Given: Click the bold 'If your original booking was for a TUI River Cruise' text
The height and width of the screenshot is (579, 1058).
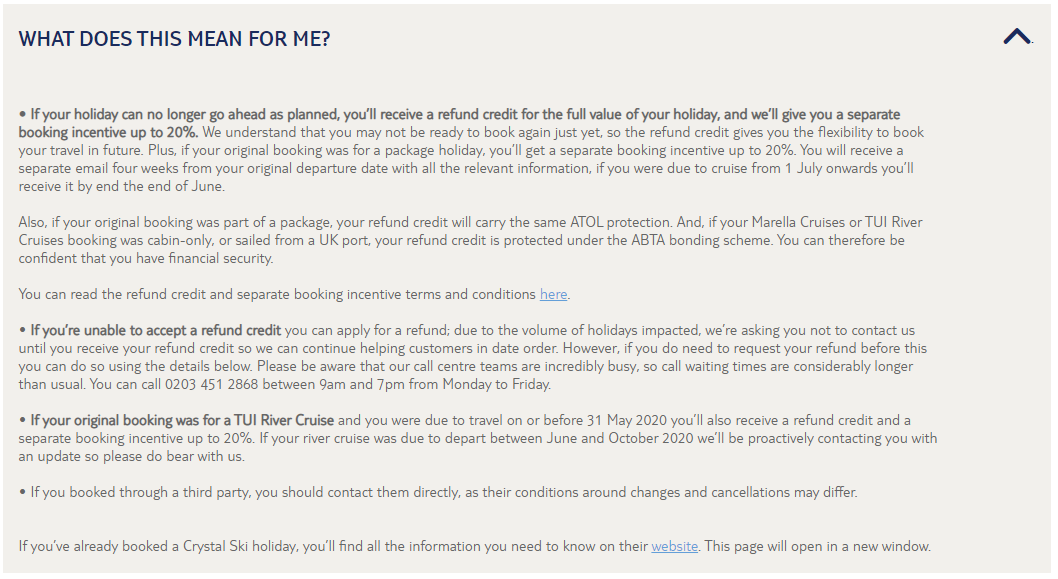Looking at the screenshot, I should point(182,420).
